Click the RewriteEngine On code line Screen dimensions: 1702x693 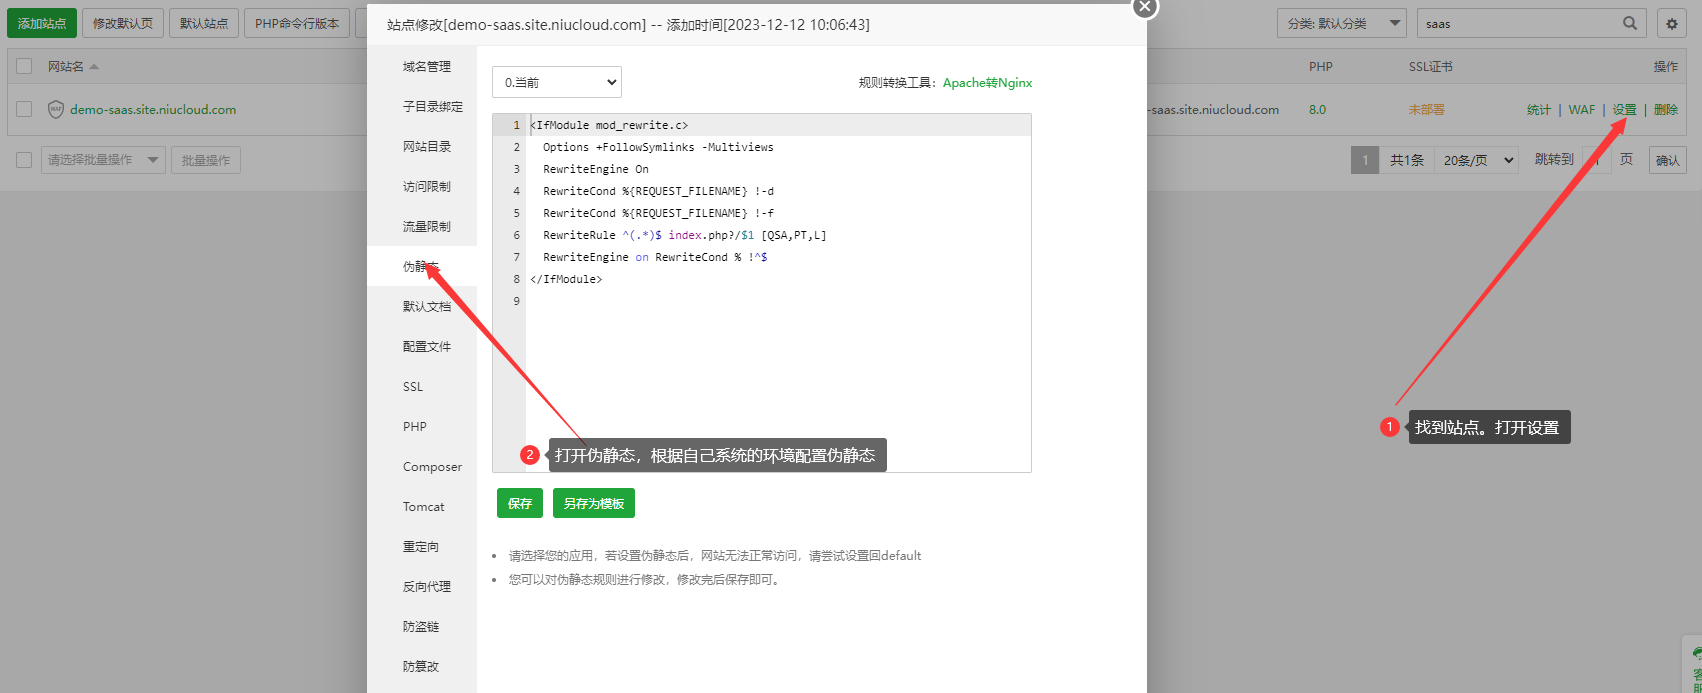coord(596,169)
